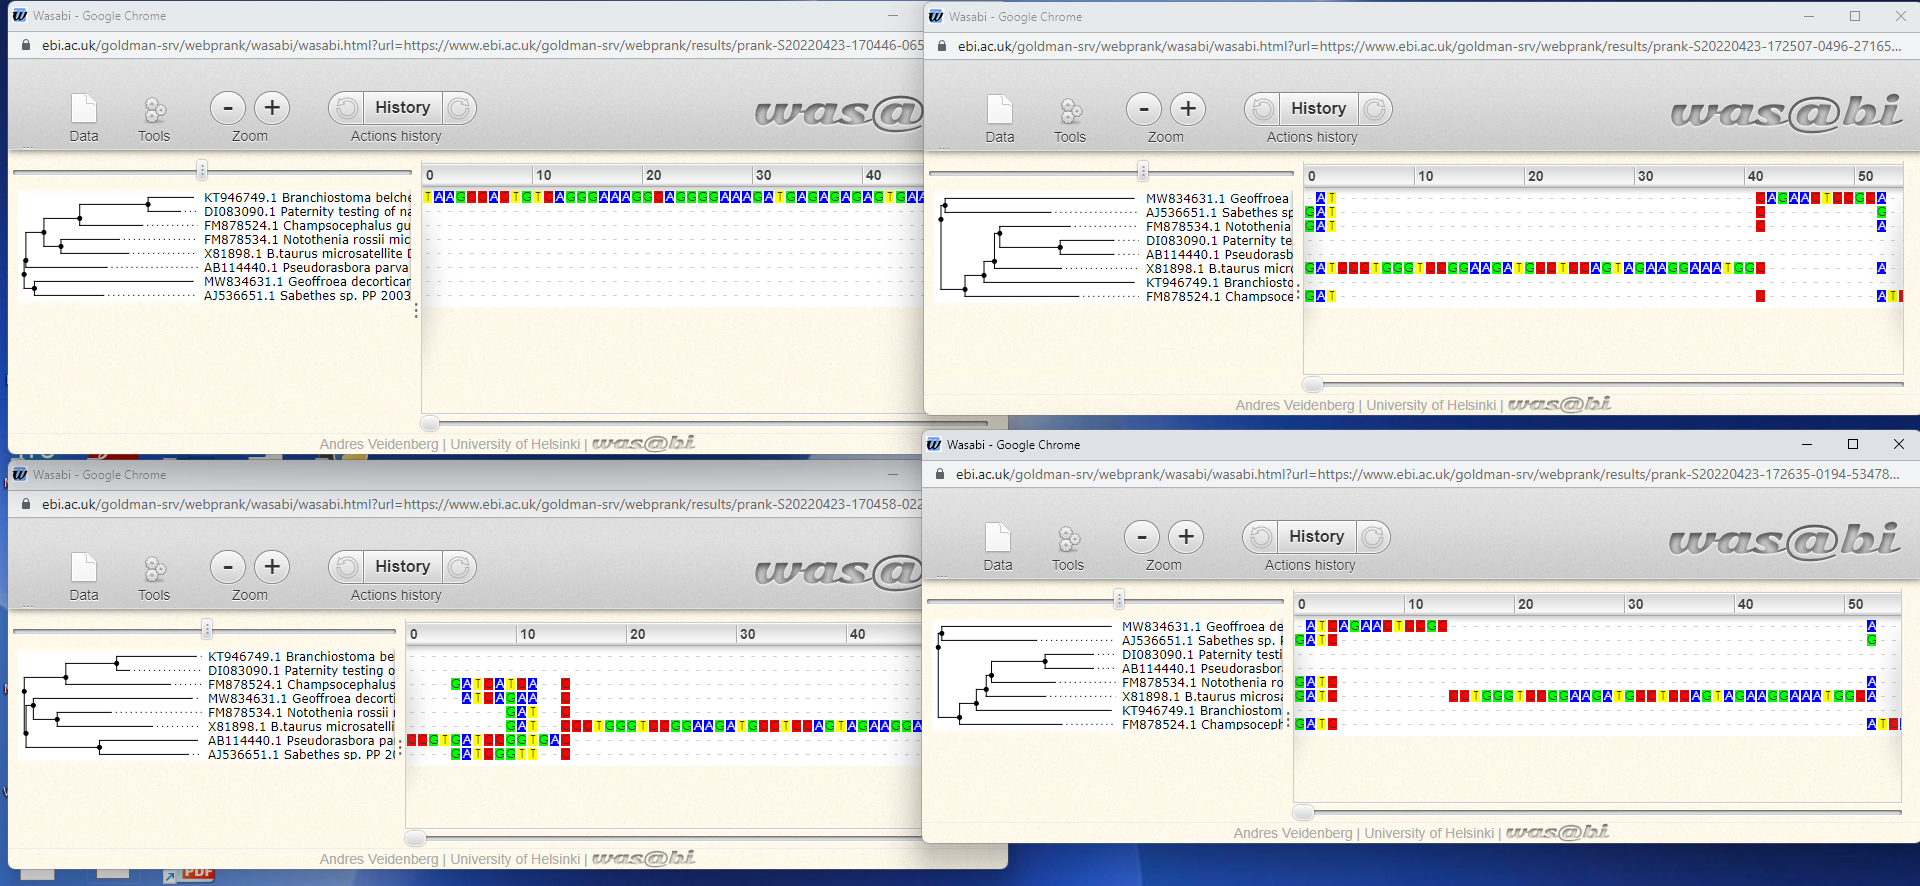The height and width of the screenshot is (886, 1920).
Task: Select 'AJ536651.1 Sabethes sp. PP 2003' row in 170446 window
Action: [x=307, y=296]
